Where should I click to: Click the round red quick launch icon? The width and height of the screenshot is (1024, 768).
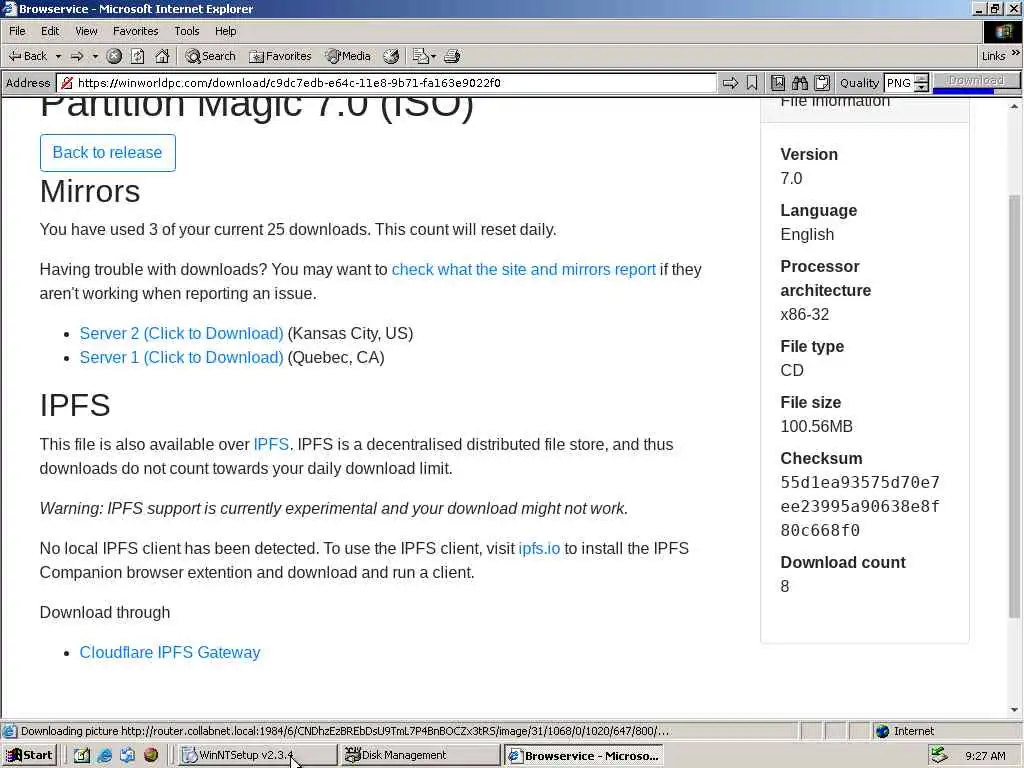[151, 755]
